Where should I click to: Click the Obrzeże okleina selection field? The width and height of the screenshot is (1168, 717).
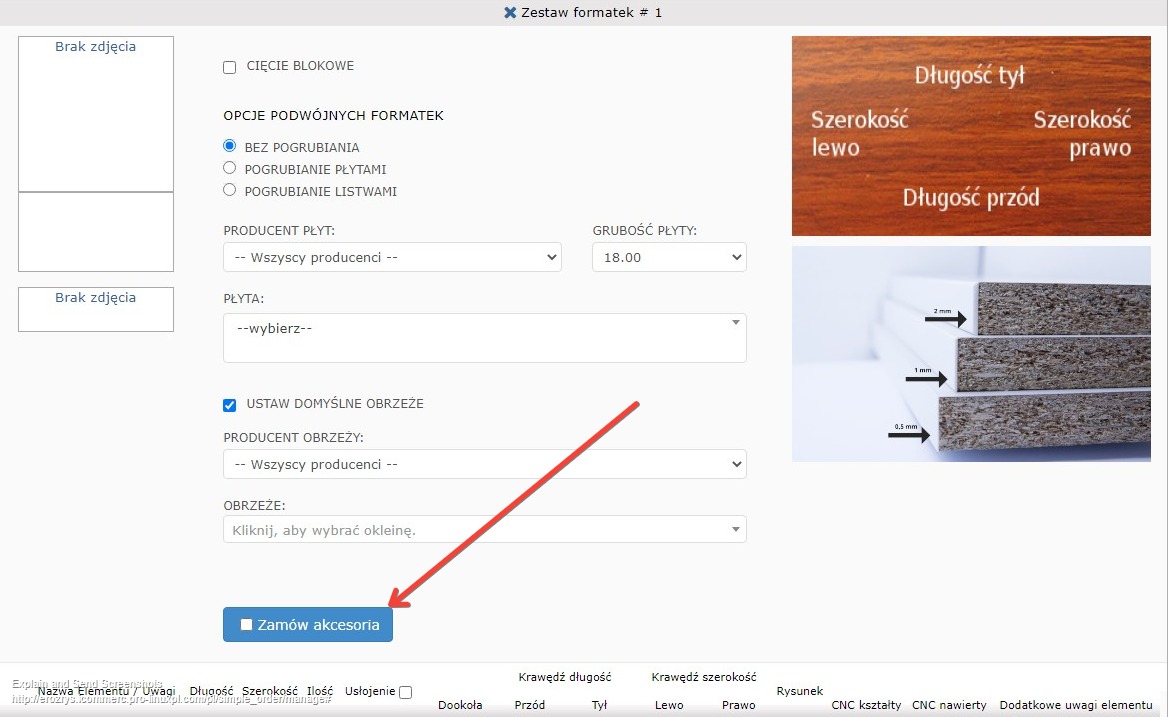pyautogui.click(x=484, y=530)
